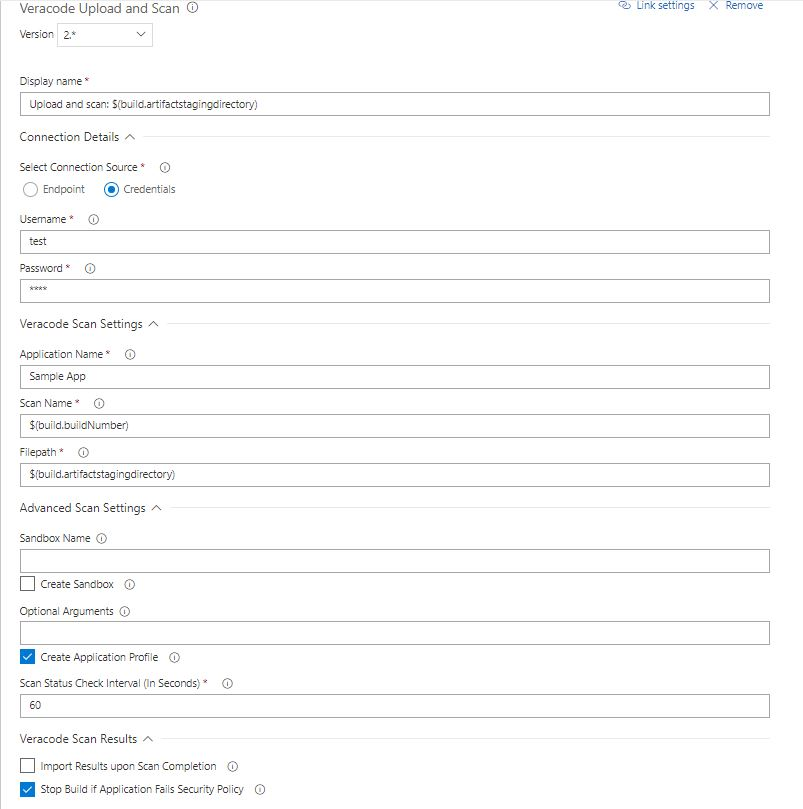Click into the Filepath input field
803x809 pixels.
click(395, 475)
